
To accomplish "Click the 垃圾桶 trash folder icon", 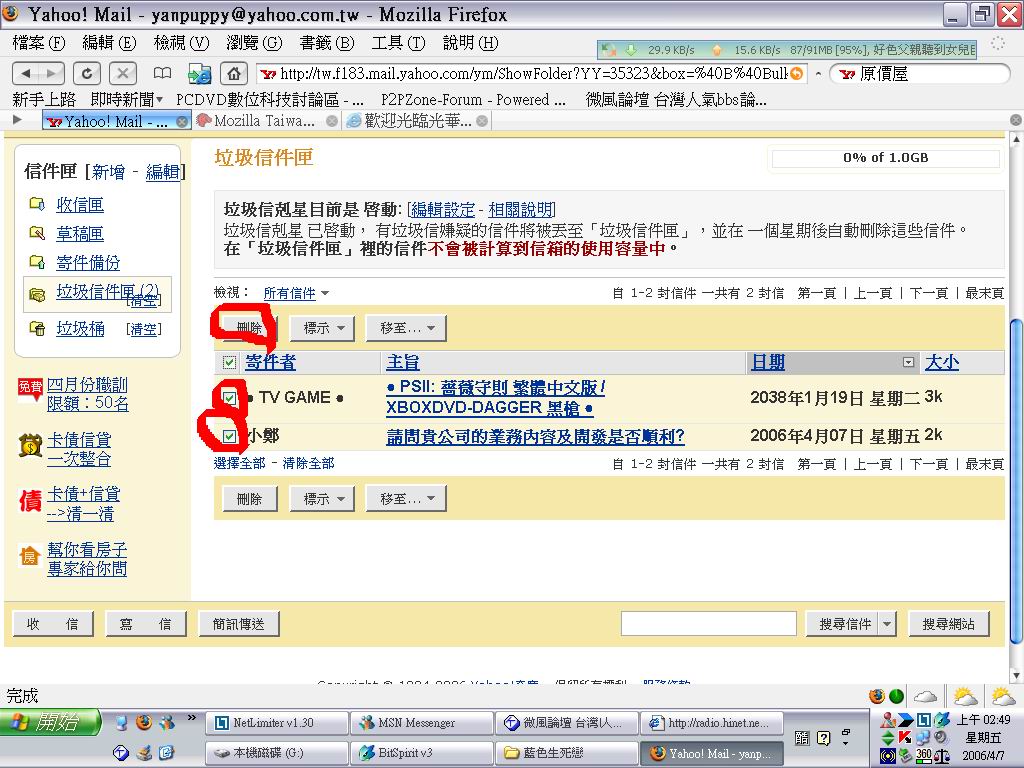I will point(37,329).
